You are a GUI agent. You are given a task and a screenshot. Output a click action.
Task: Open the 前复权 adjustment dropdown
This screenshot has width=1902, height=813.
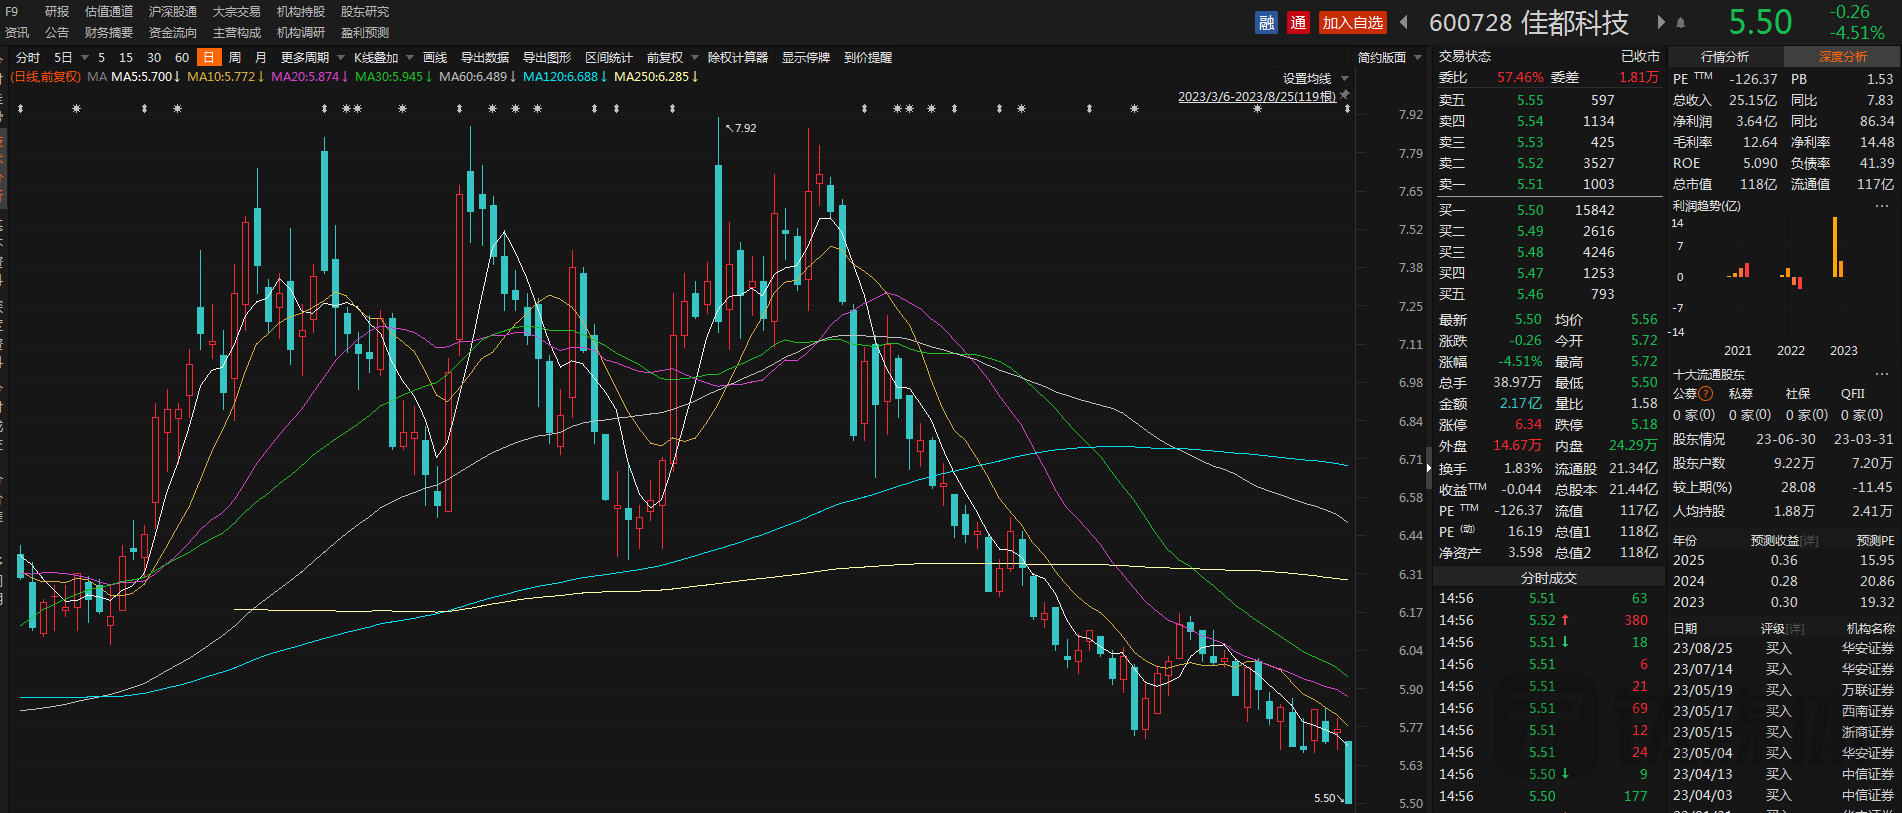[672, 58]
